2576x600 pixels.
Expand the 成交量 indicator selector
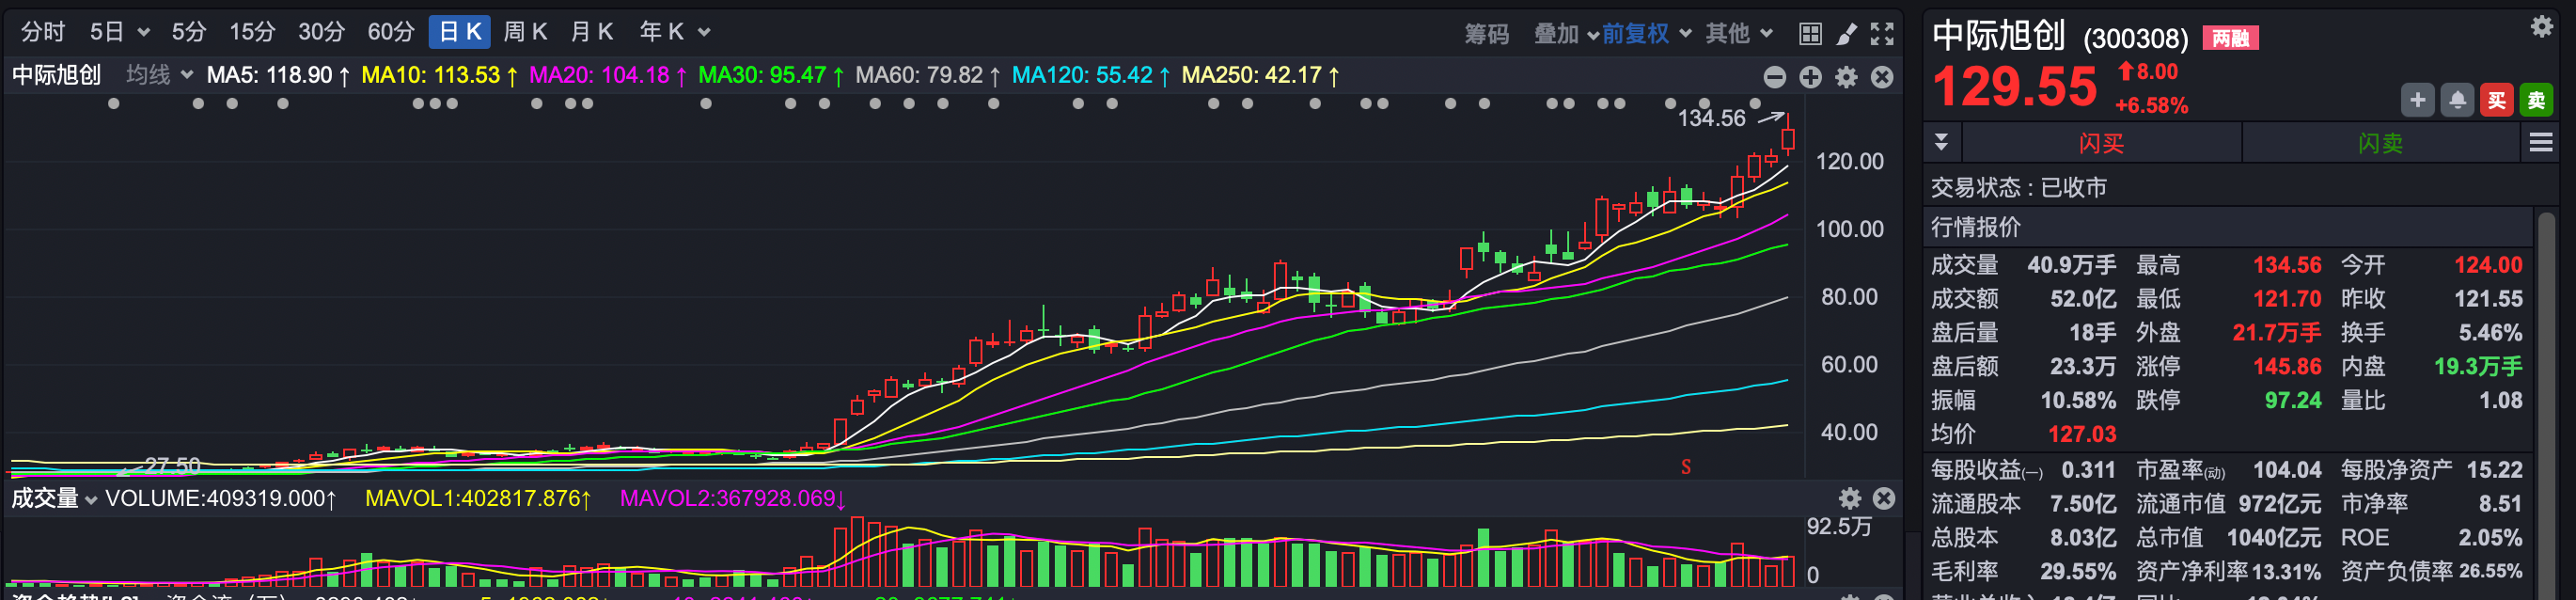[x=54, y=498]
